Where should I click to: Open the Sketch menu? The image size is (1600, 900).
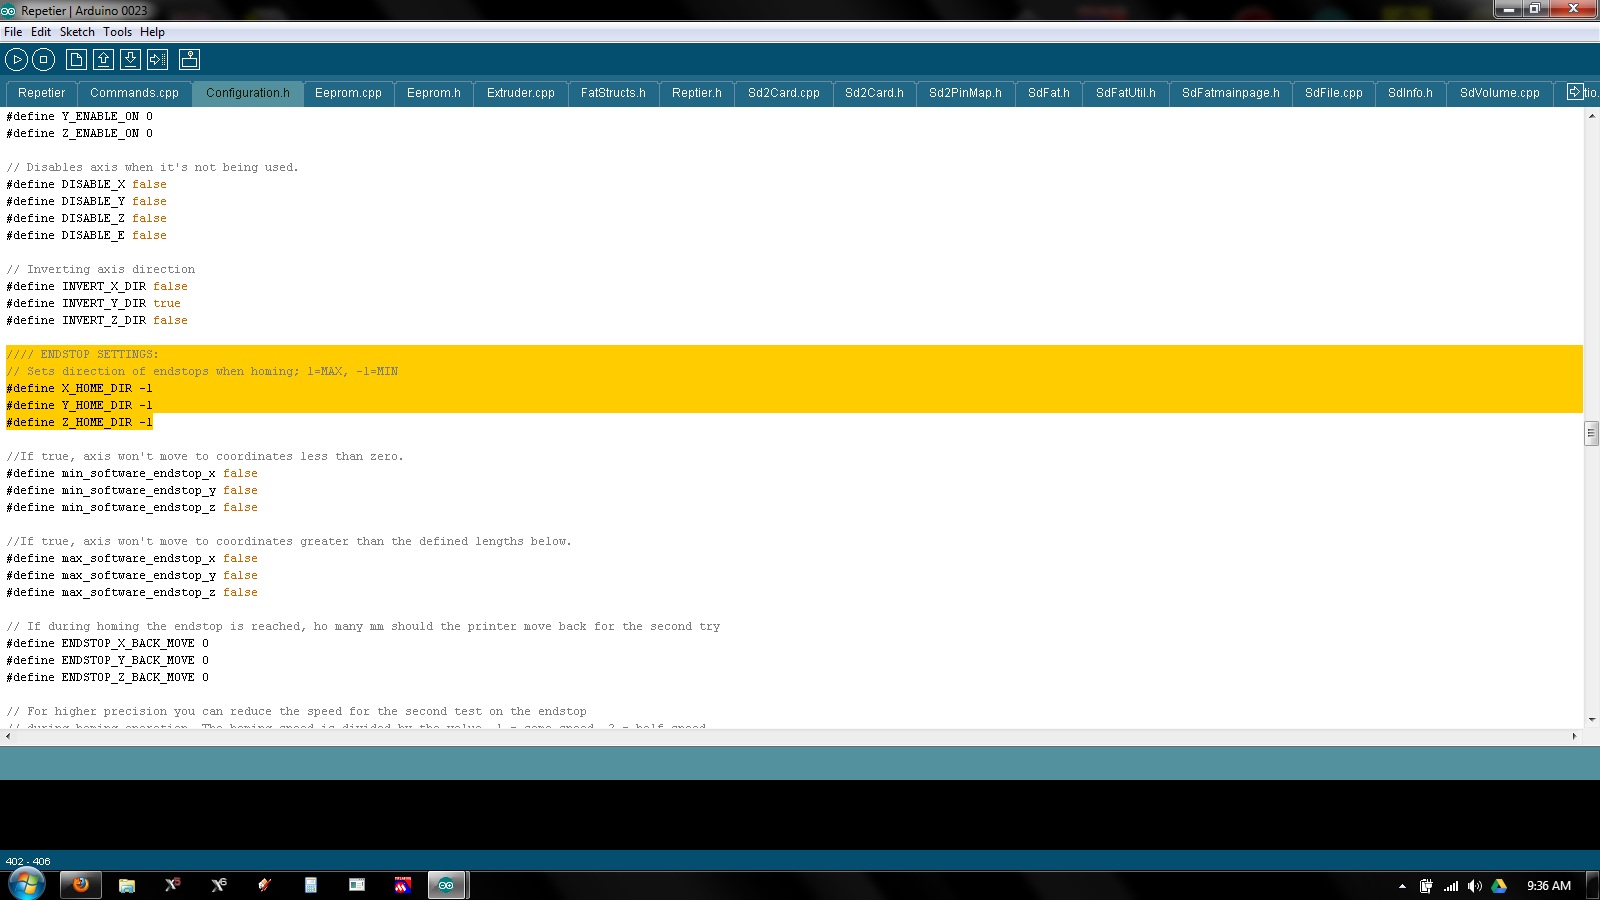[x=77, y=32]
